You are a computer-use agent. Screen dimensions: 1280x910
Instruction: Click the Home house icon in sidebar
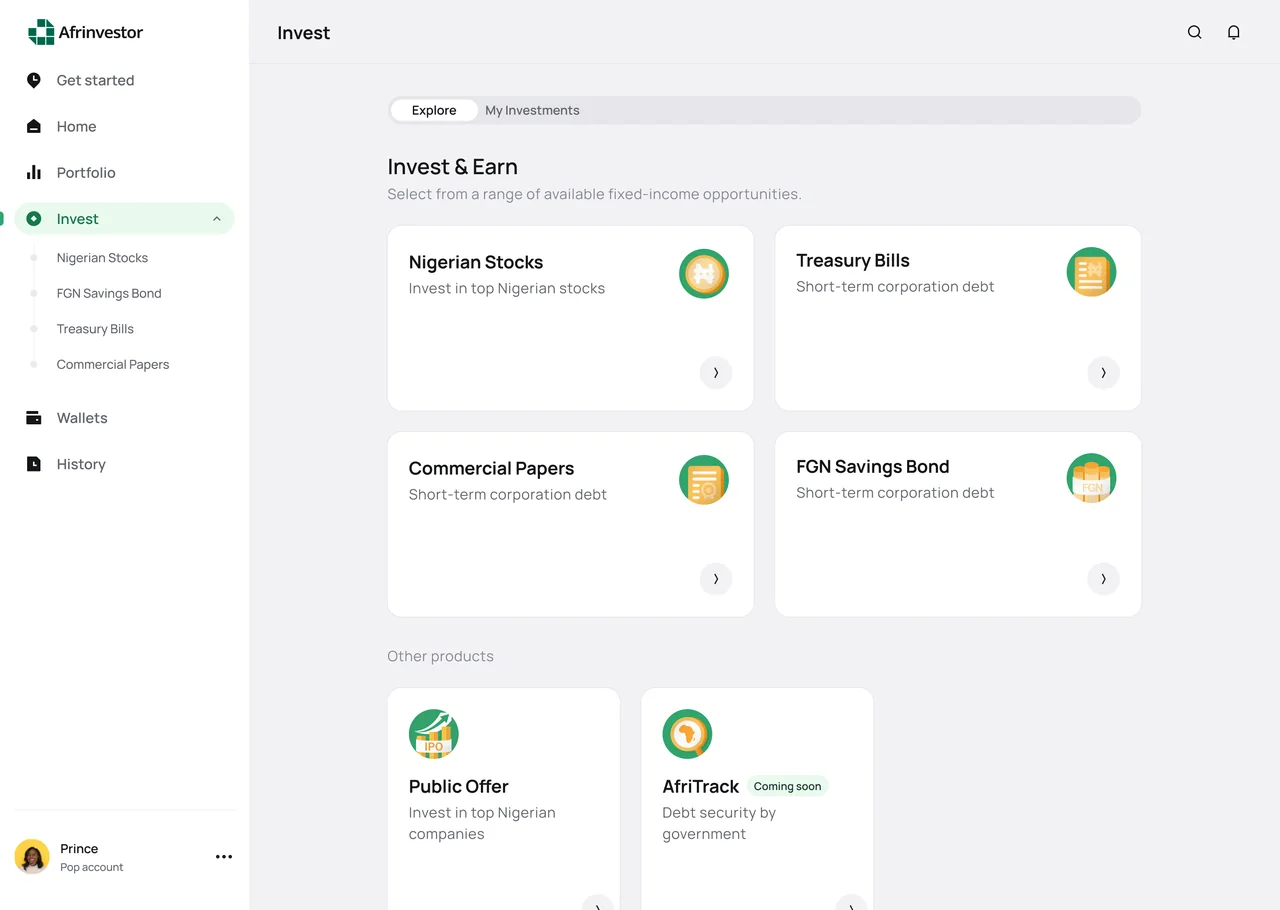(x=34, y=126)
